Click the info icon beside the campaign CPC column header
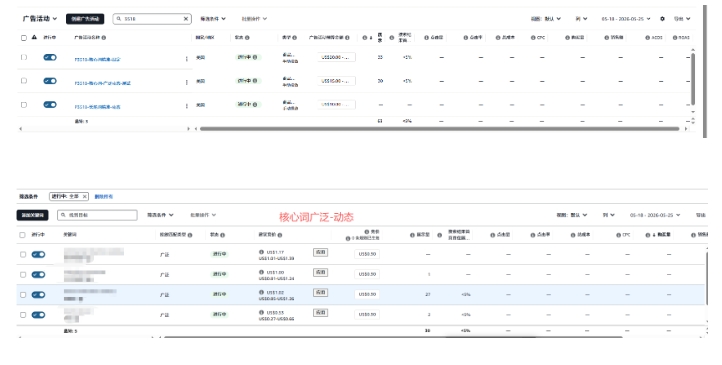The height and width of the screenshot is (365, 722). [x=533, y=38]
